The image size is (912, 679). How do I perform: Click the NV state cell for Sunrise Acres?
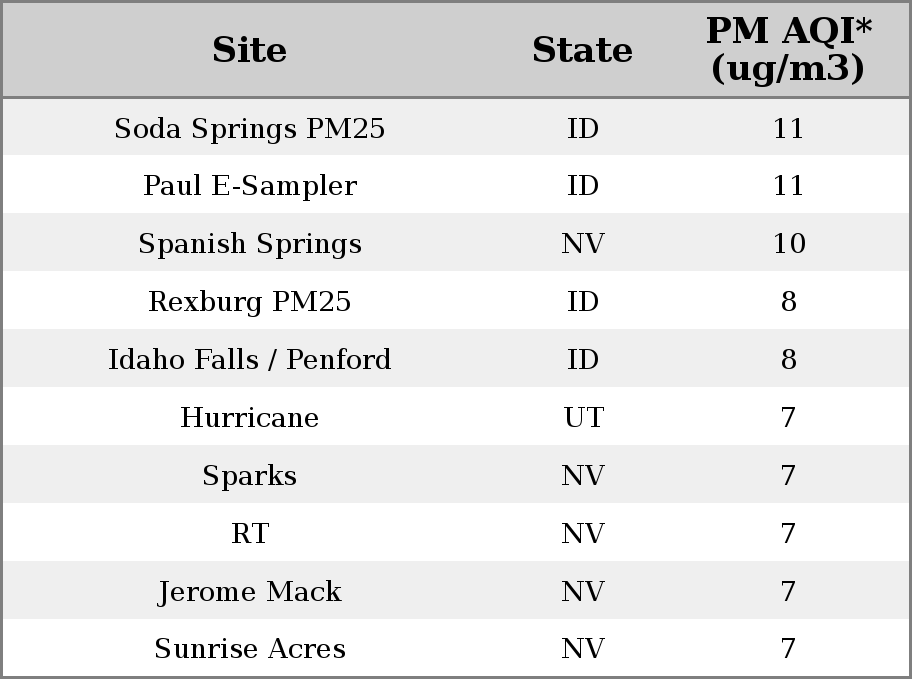[x=583, y=648]
